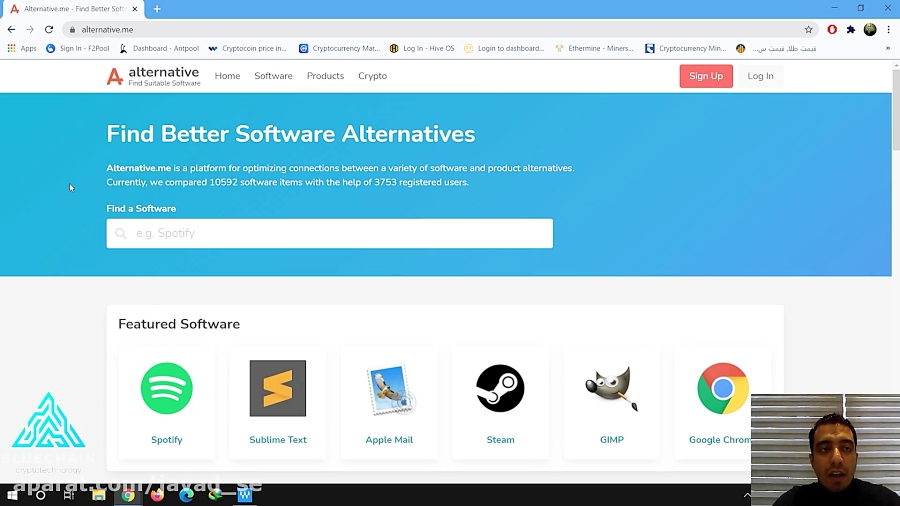Open a new tab with the plus button
The height and width of the screenshot is (506, 900).
157,9
